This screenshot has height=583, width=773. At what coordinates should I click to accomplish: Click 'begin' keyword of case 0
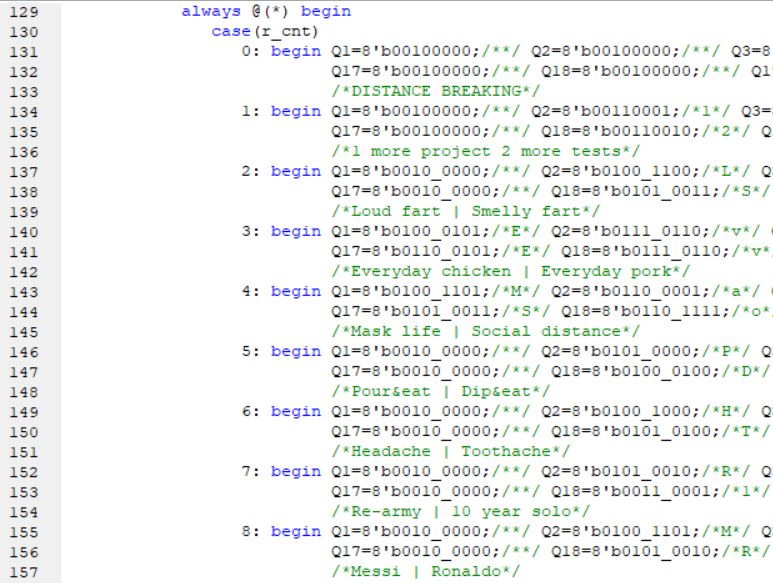[x=296, y=51]
